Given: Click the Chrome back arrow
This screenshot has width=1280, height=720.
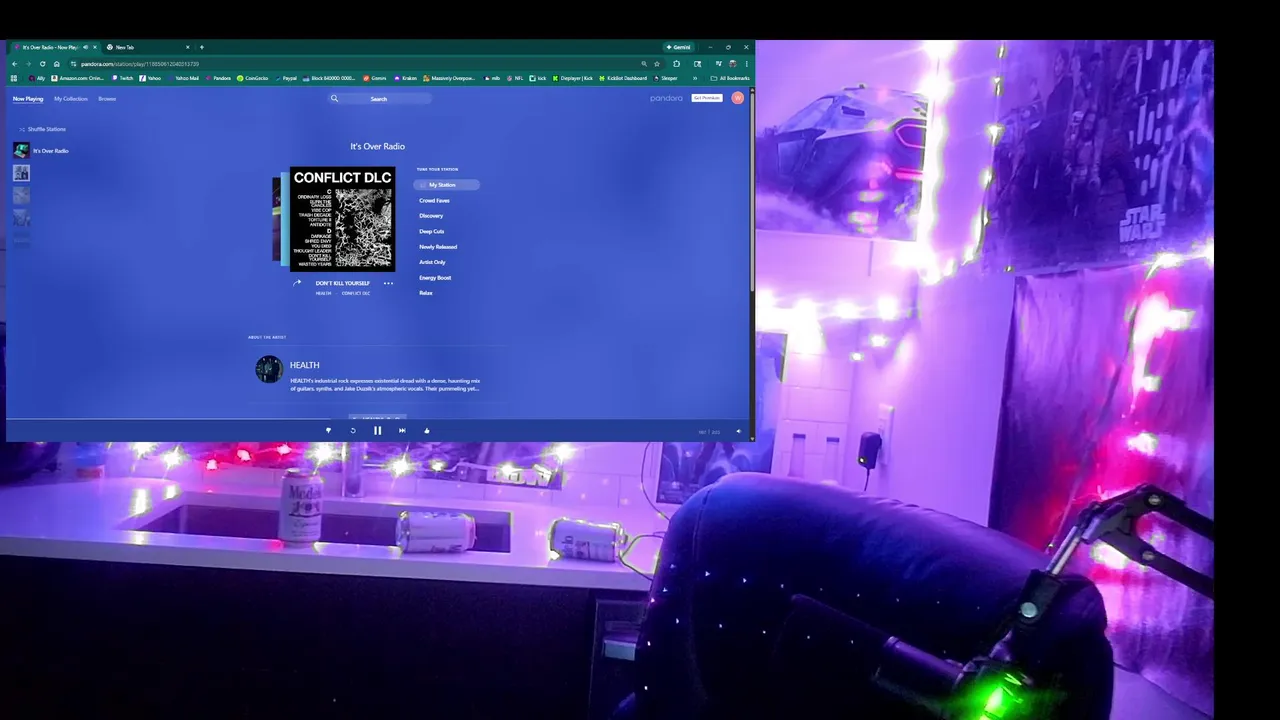Looking at the screenshot, I should pos(14,64).
